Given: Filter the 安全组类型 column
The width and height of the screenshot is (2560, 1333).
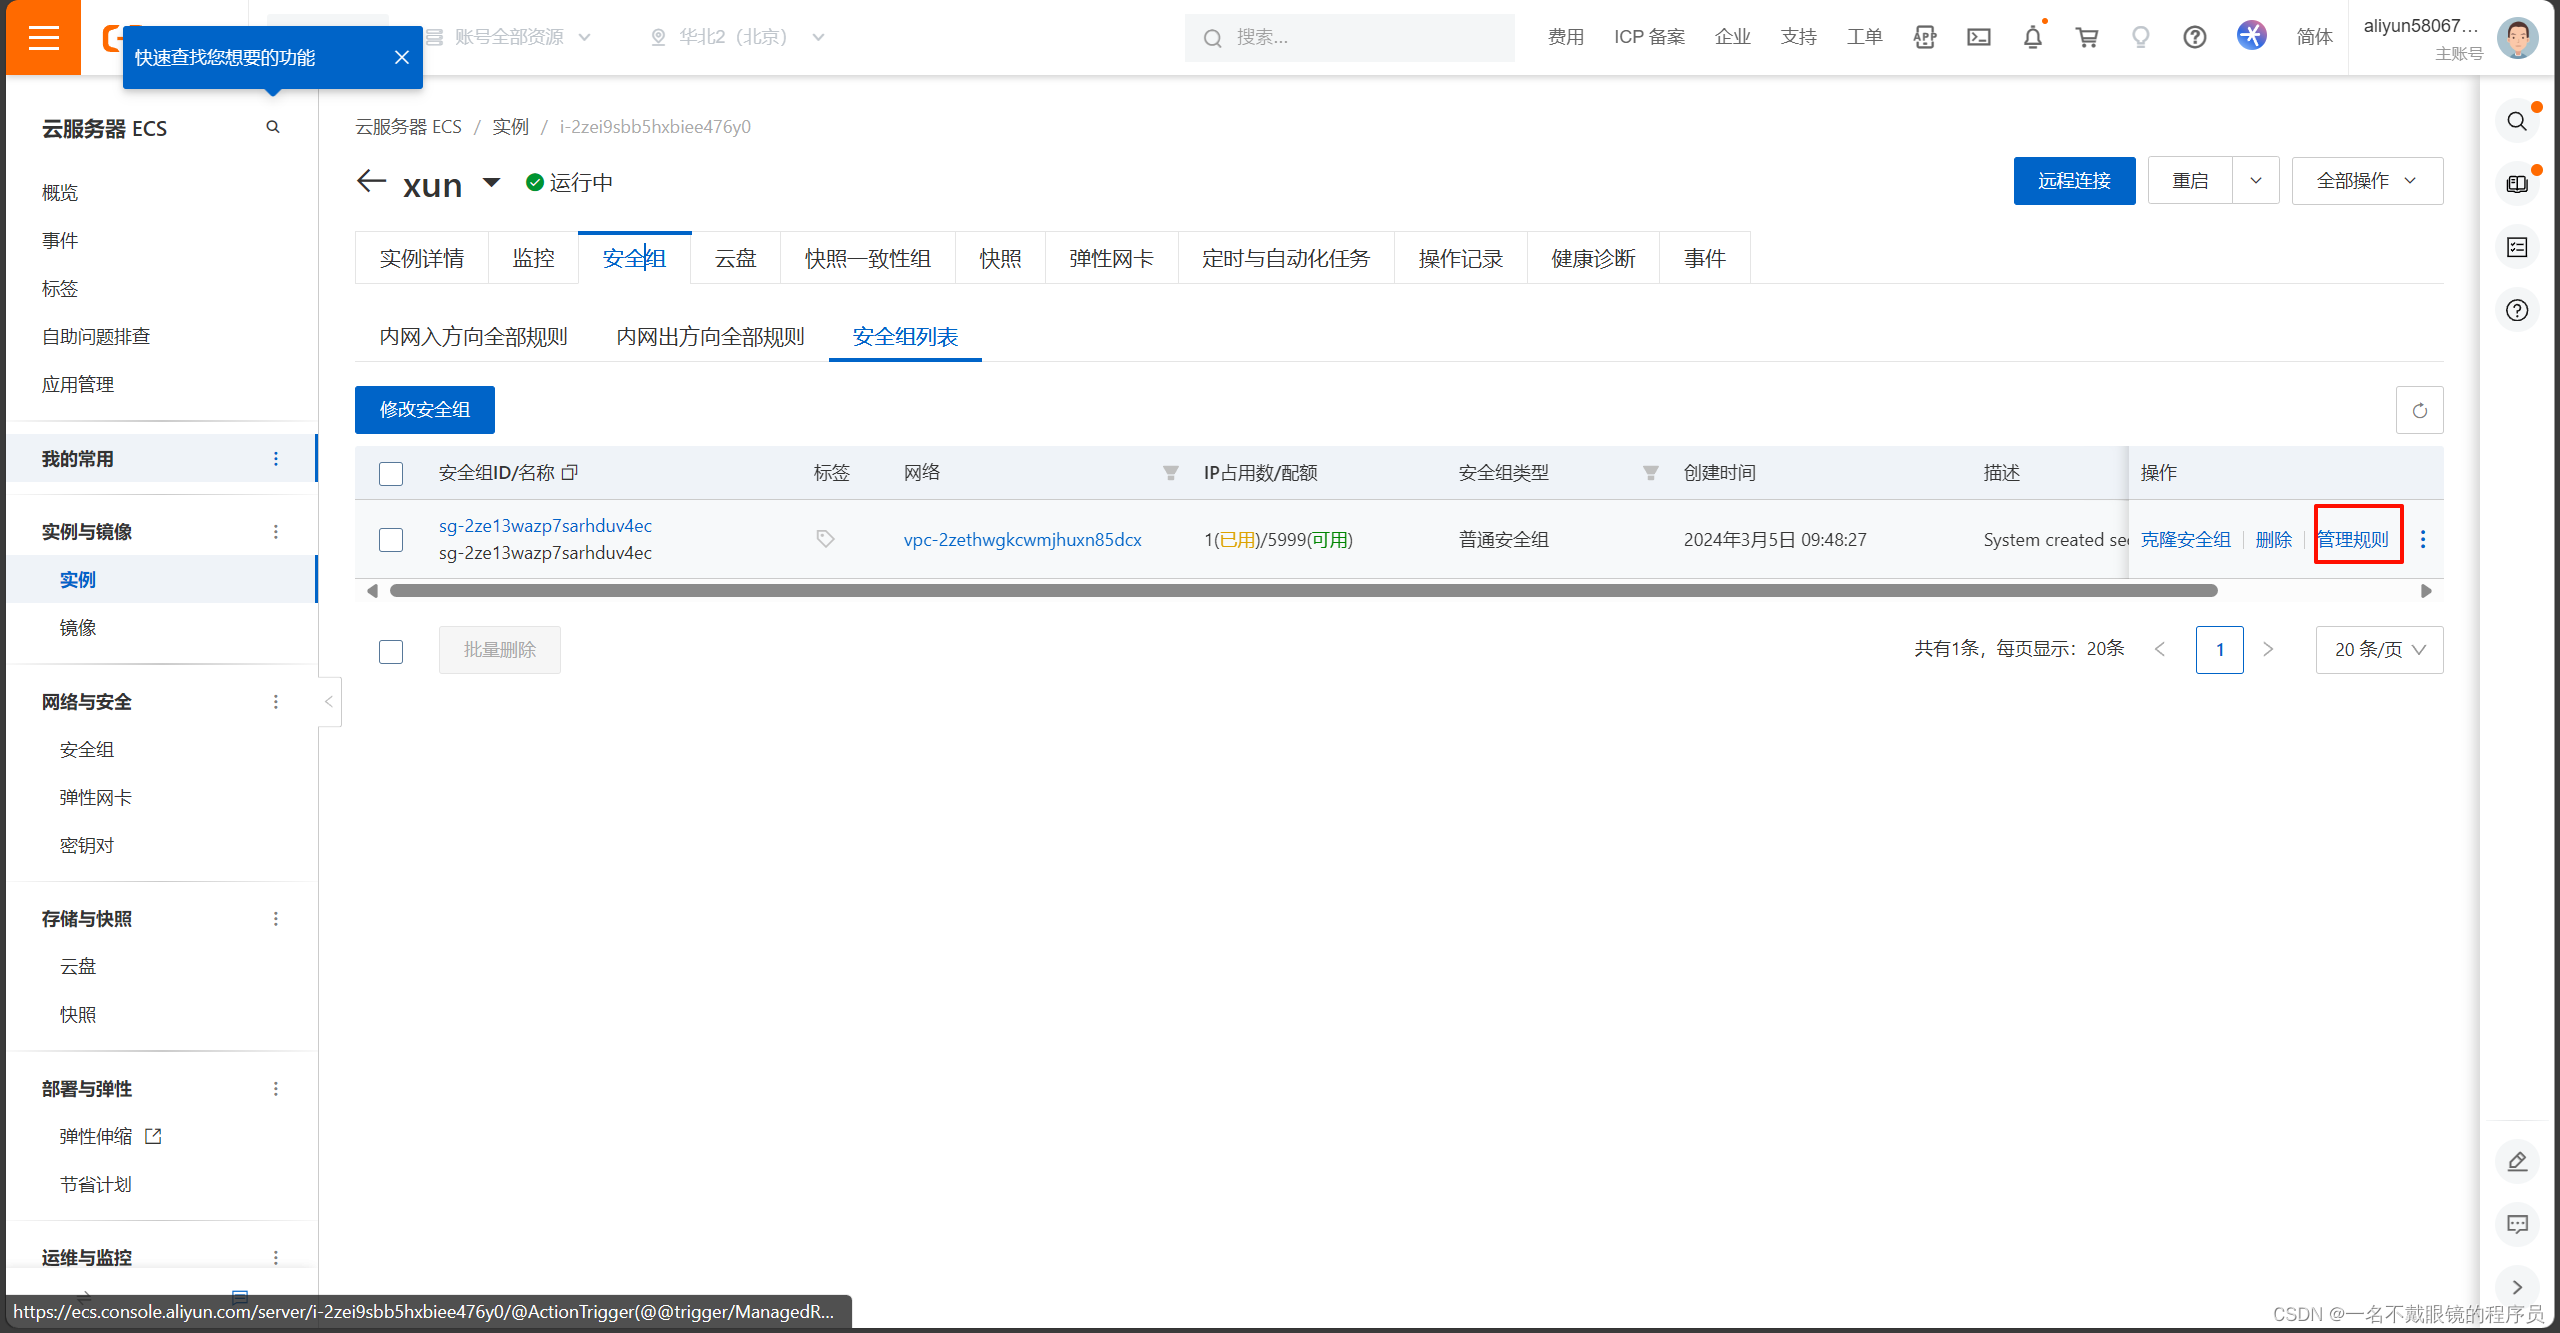Looking at the screenshot, I should 1650,472.
